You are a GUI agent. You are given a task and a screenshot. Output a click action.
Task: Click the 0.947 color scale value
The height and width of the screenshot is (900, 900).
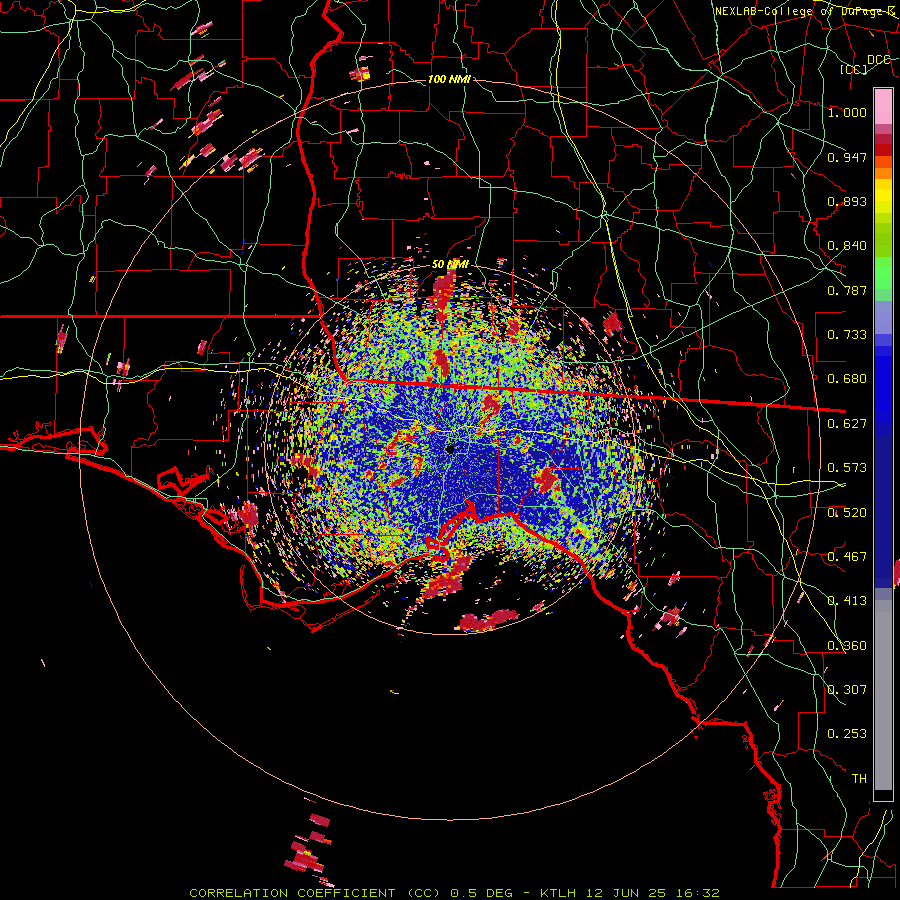(847, 157)
